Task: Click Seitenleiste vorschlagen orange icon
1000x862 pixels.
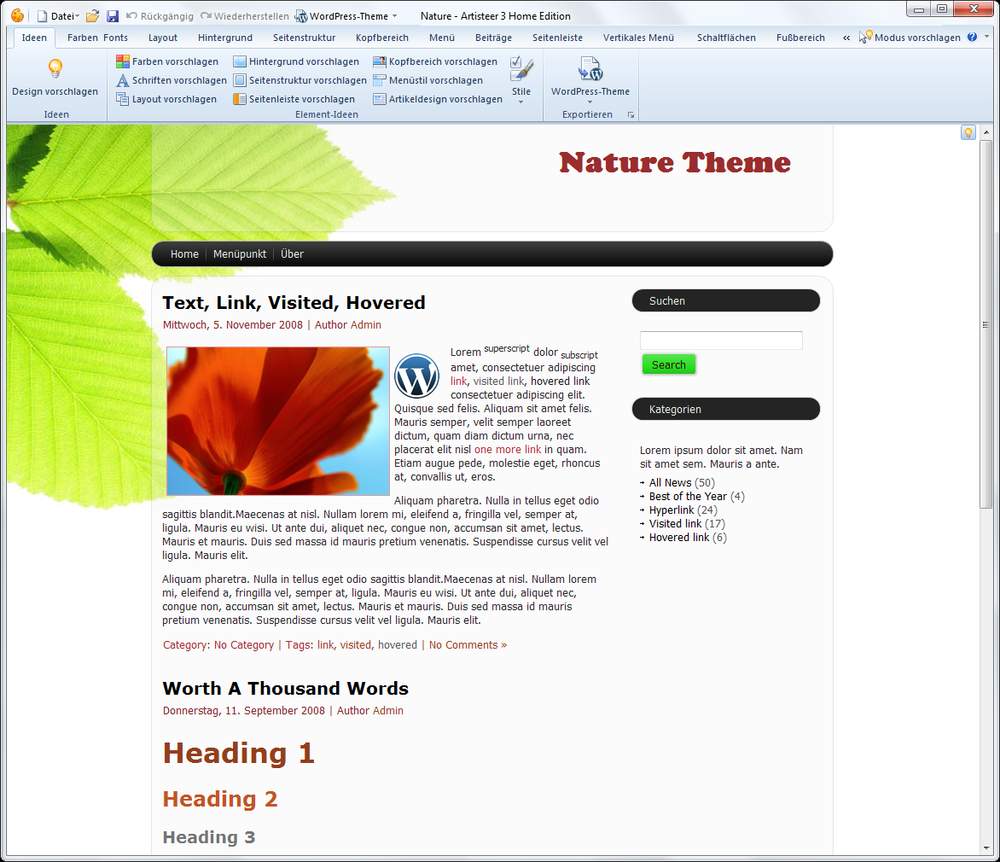Action: click(x=240, y=99)
